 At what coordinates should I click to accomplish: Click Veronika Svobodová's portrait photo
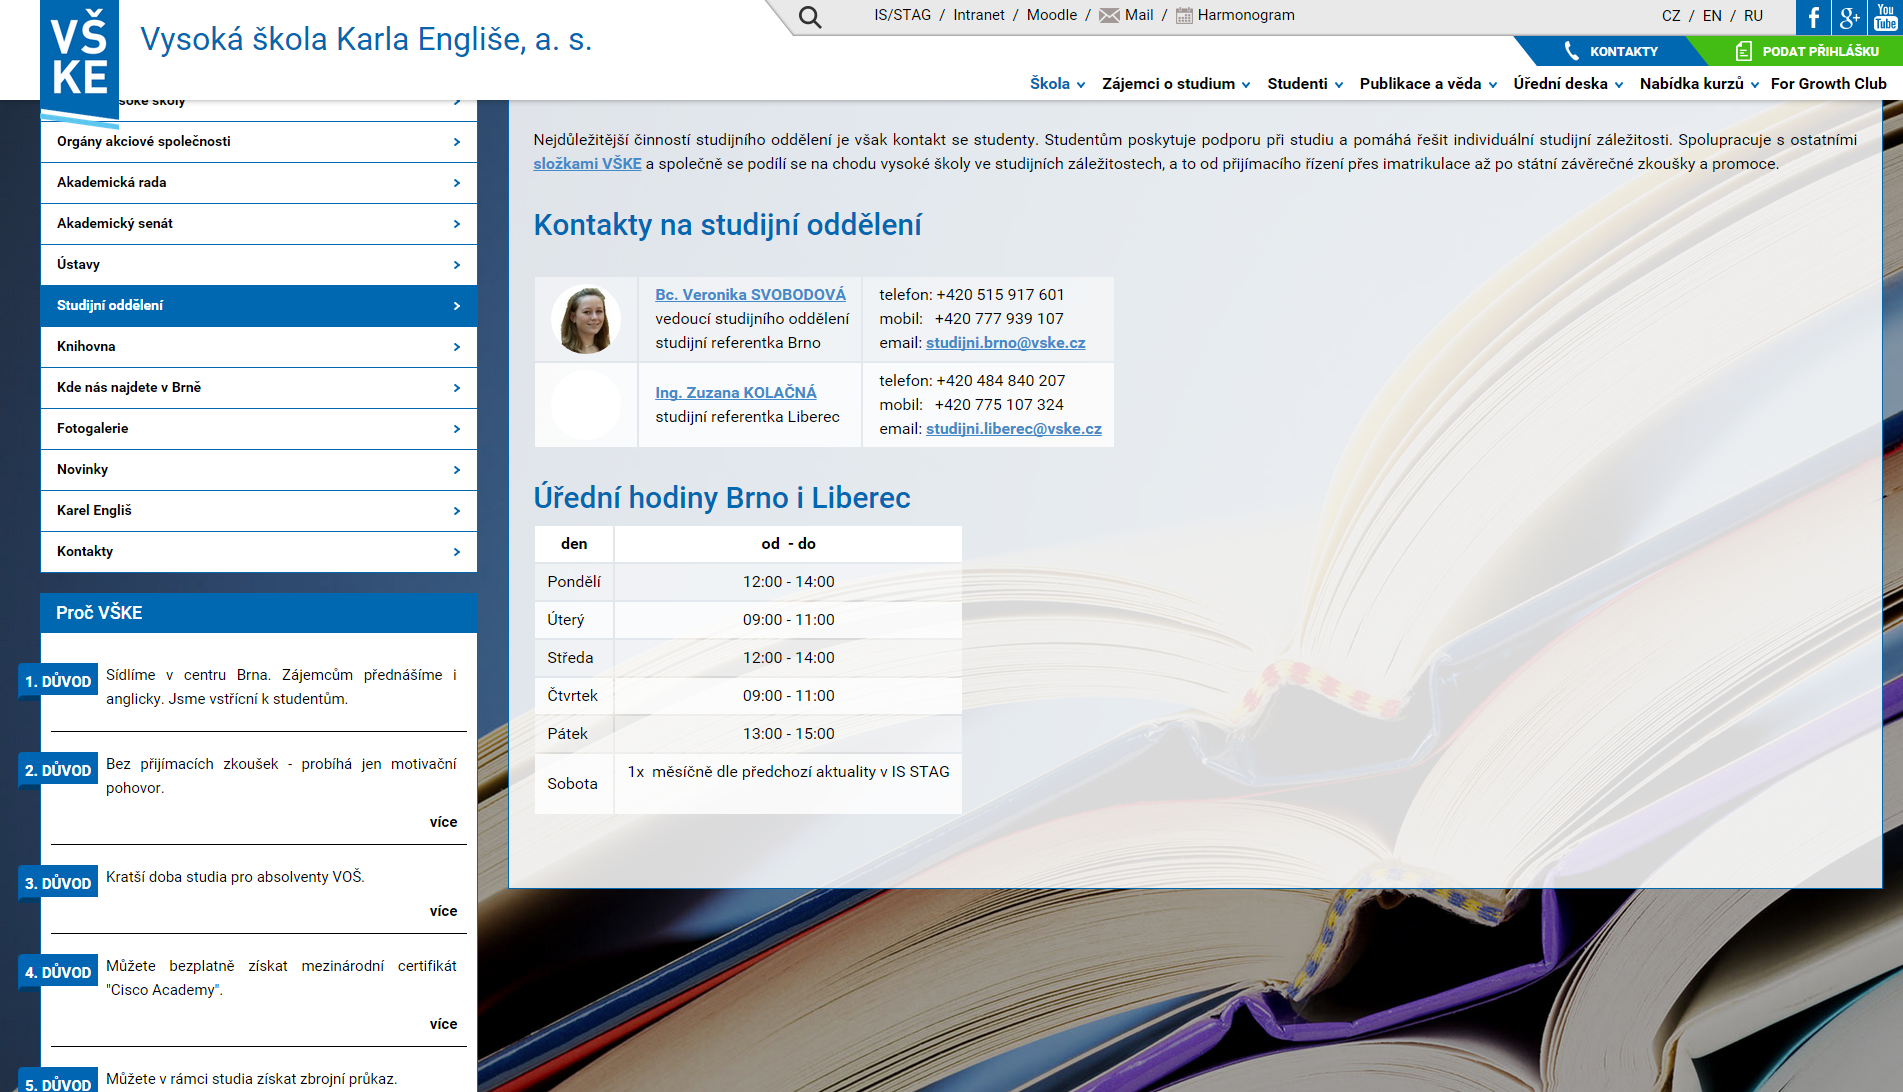(586, 319)
